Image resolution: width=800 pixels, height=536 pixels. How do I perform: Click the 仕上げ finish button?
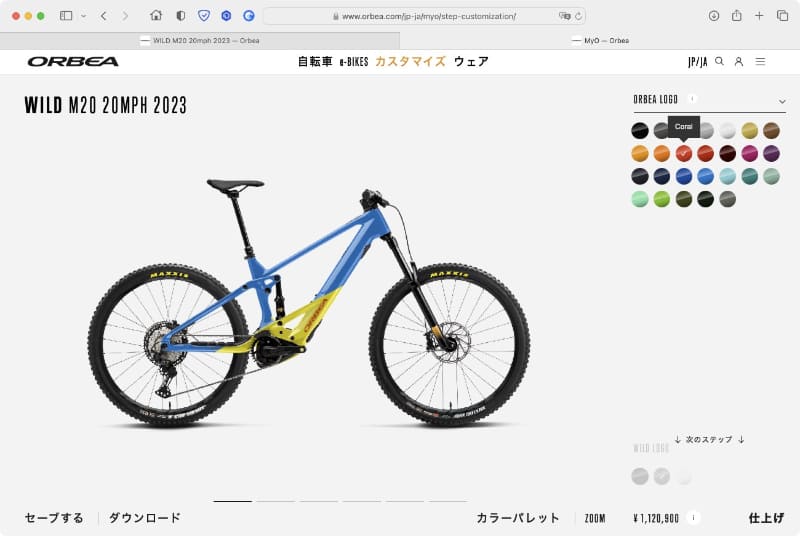(x=766, y=518)
